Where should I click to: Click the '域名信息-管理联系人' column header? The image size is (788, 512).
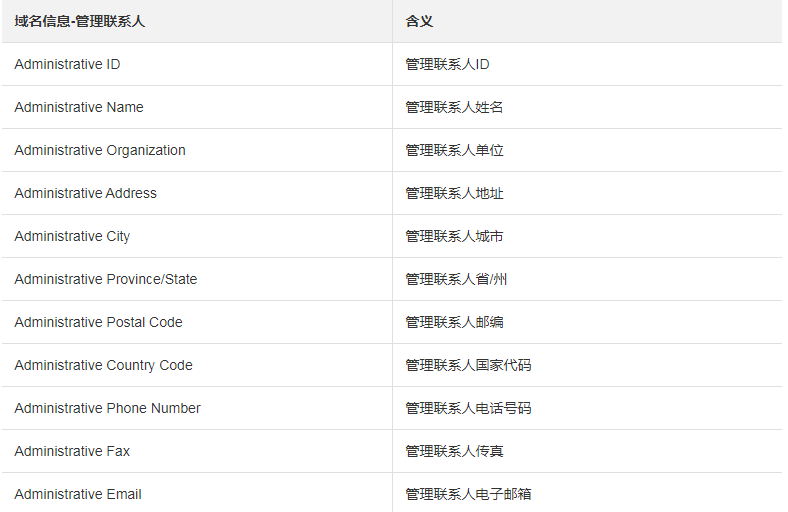click(80, 21)
